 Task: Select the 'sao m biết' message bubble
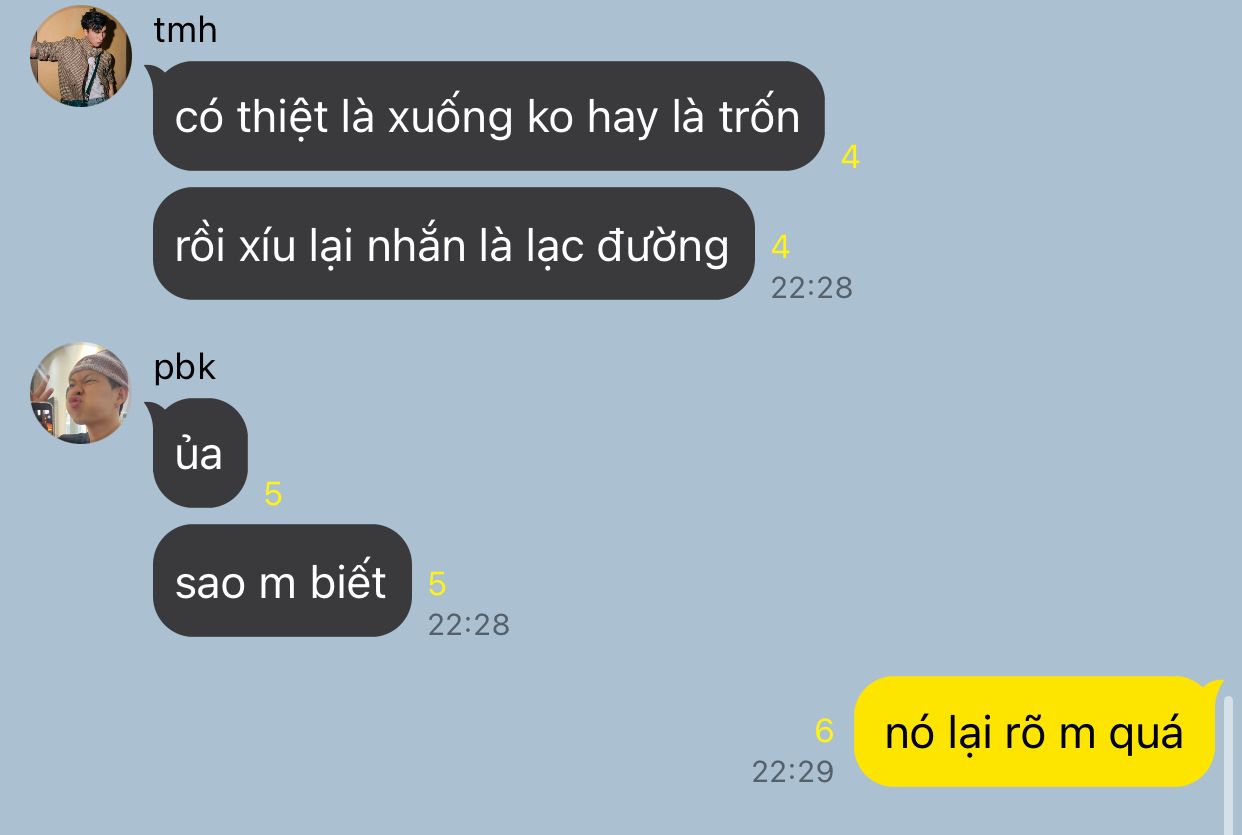coord(281,581)
